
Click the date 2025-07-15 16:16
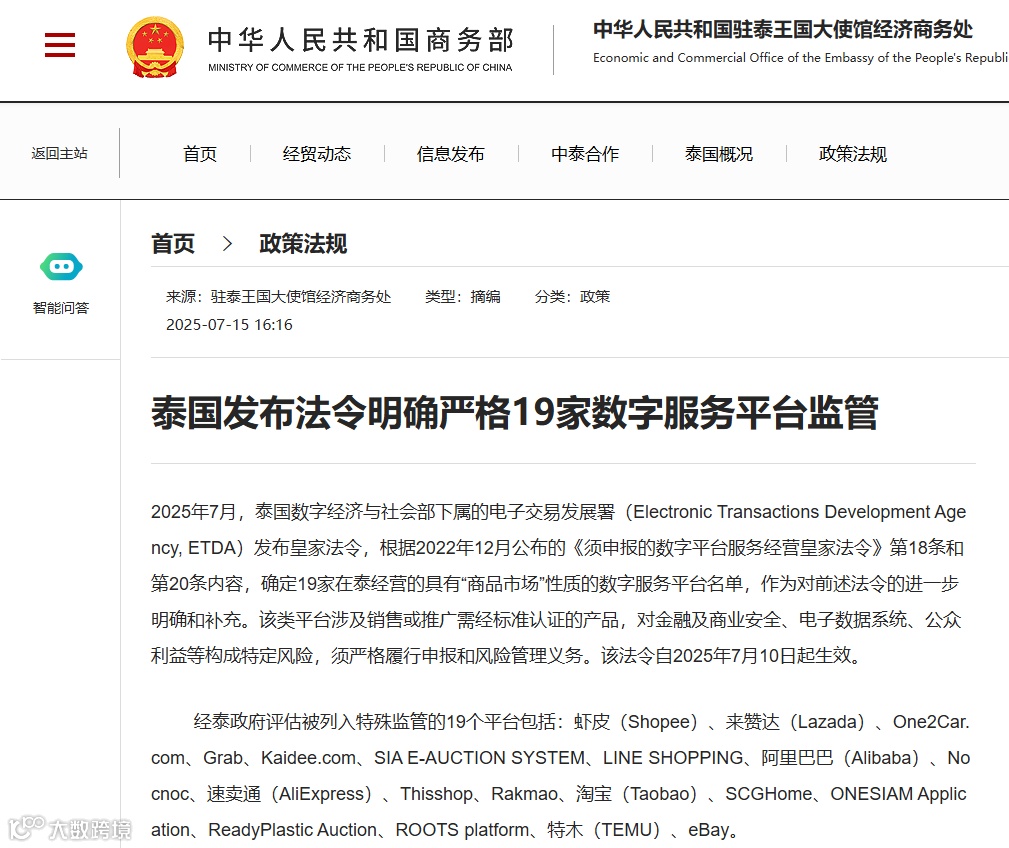click(229, 324)
